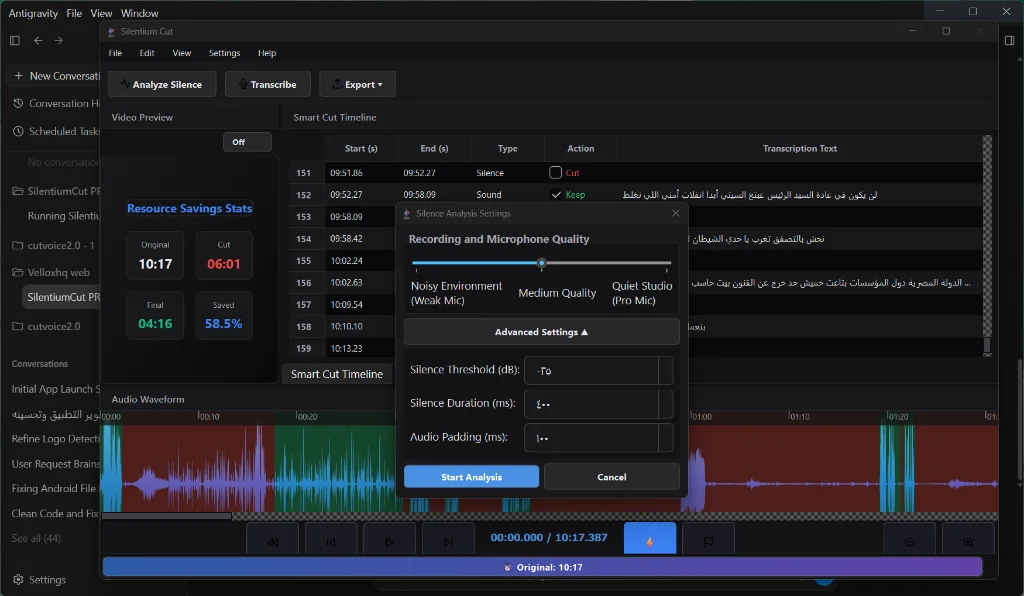Click the Action column header
Screen dimensions: 1024x596
coord(581,148)
